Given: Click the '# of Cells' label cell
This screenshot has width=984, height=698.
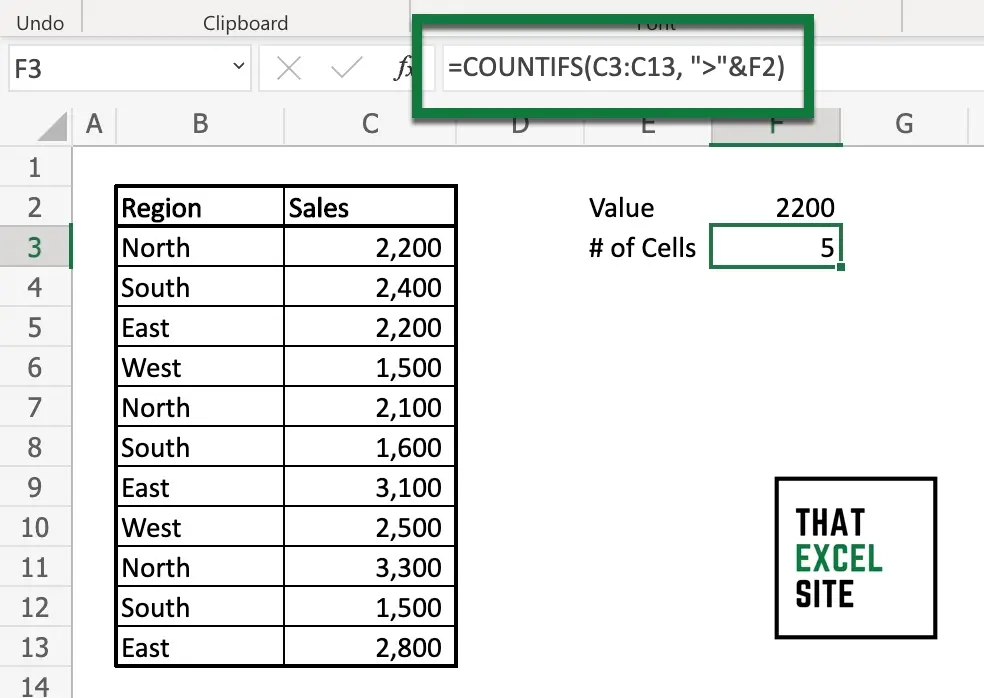Looking at the screenshot, I should click(642, 248).
